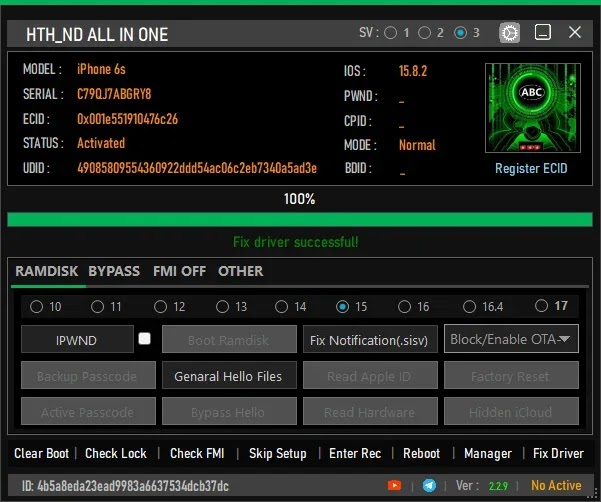Close the HTH_ND ALL IN ONE window
Image resolution: width=601 pixels, height=502 pixels.
pyautogui.click(x=575, y=32)
